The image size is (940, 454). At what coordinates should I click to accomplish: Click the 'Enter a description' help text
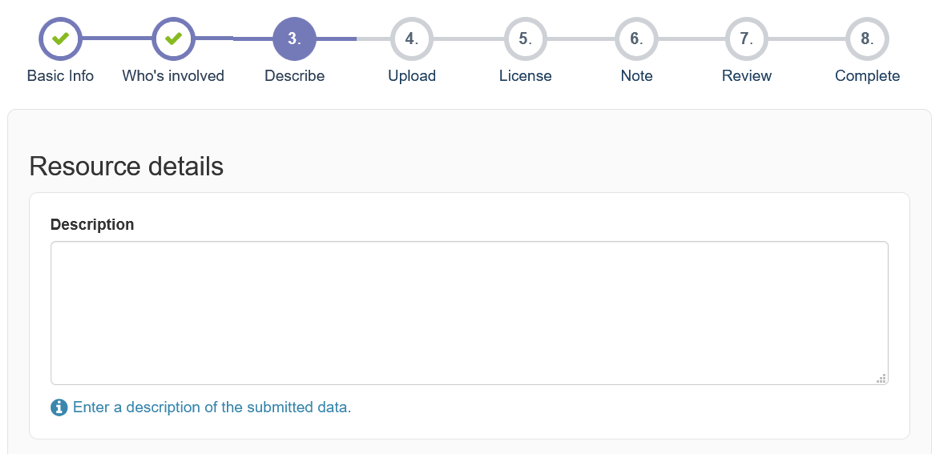coord(212,407)
